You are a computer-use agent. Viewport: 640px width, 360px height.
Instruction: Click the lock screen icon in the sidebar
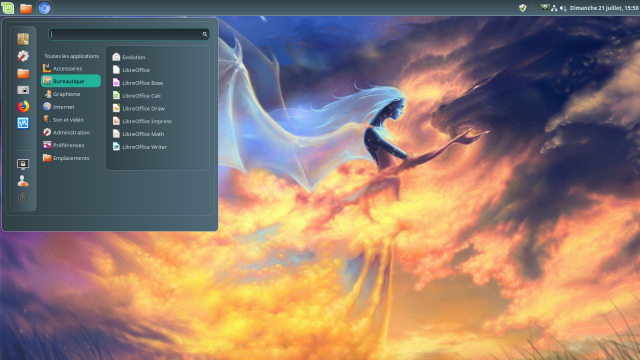pos(23,164)
